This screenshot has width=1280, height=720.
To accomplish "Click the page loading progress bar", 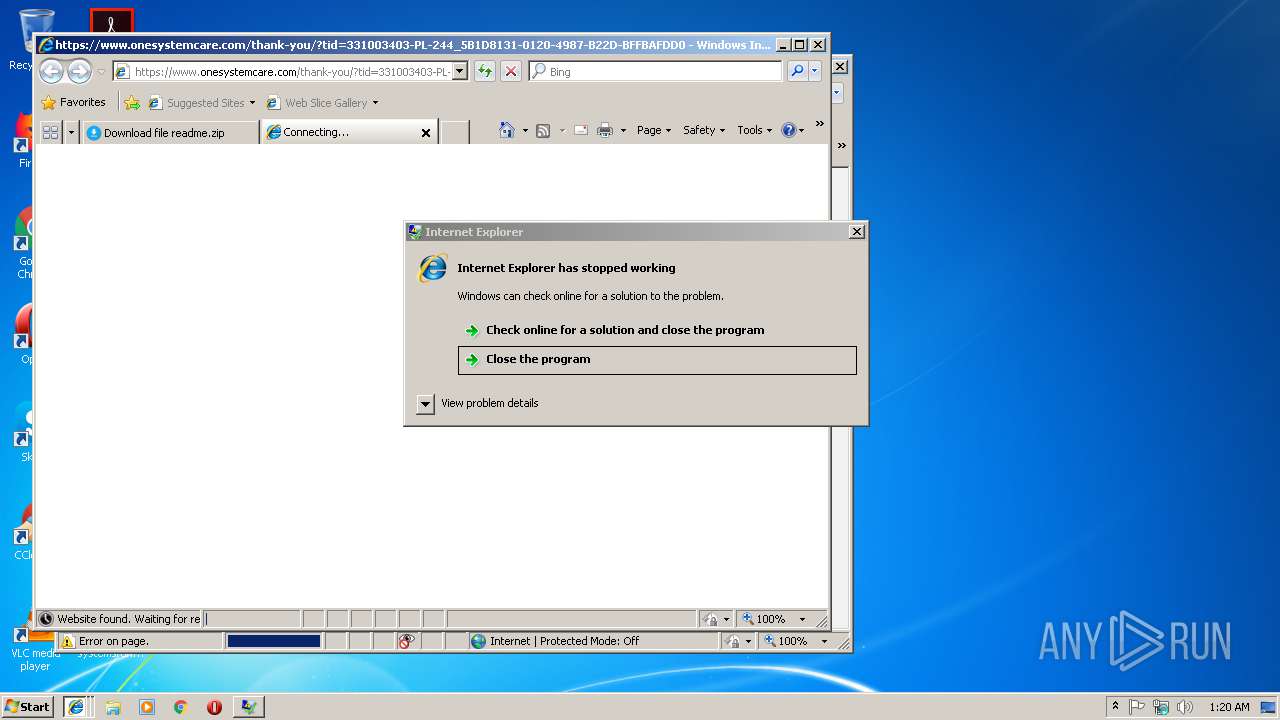I will pos(274,642).
